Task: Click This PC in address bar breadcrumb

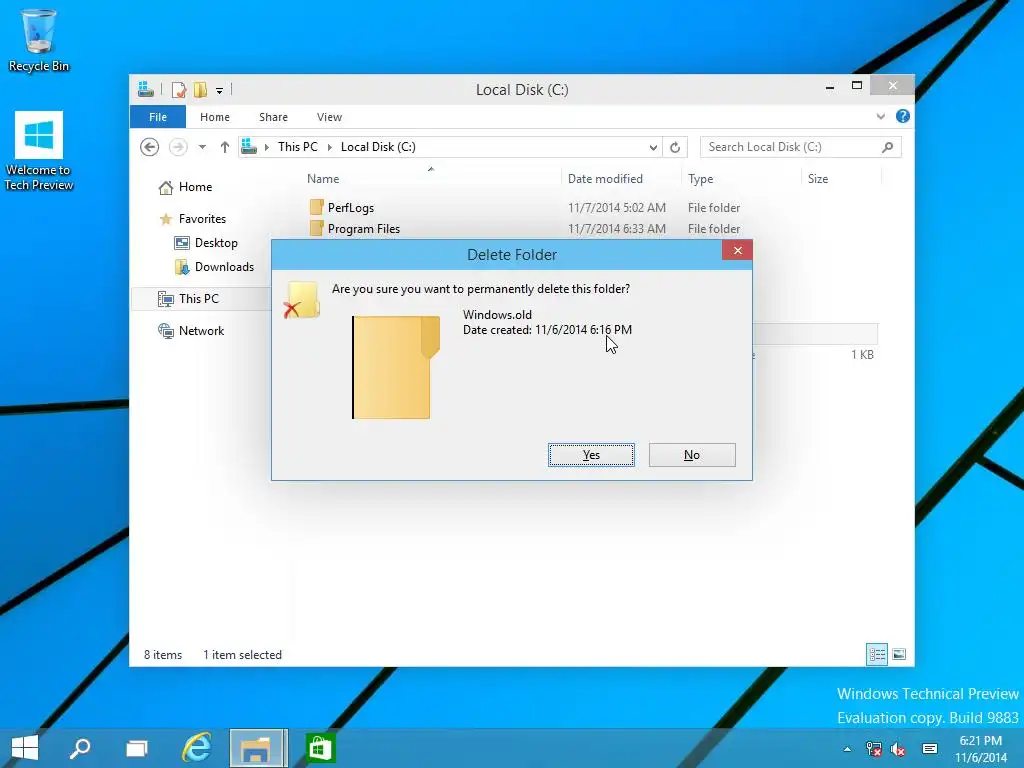Action: [297, 147]
